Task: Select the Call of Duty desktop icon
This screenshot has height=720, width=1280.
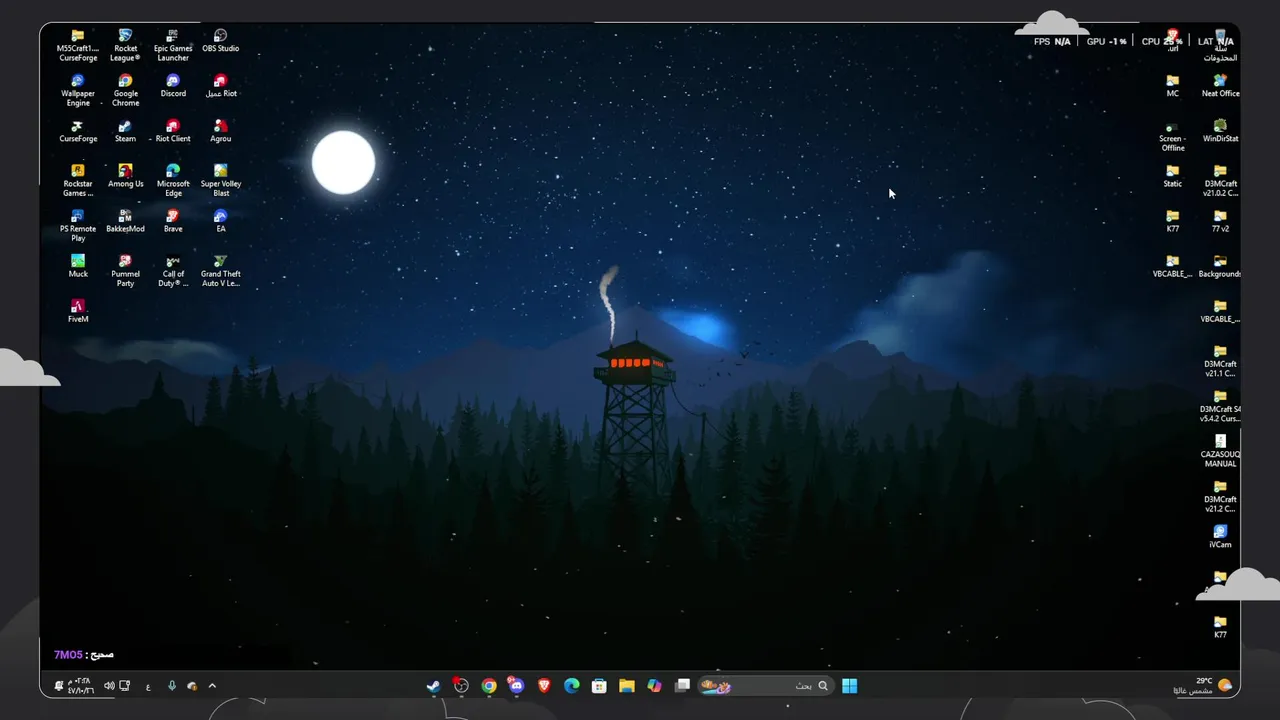Action: 173,271
